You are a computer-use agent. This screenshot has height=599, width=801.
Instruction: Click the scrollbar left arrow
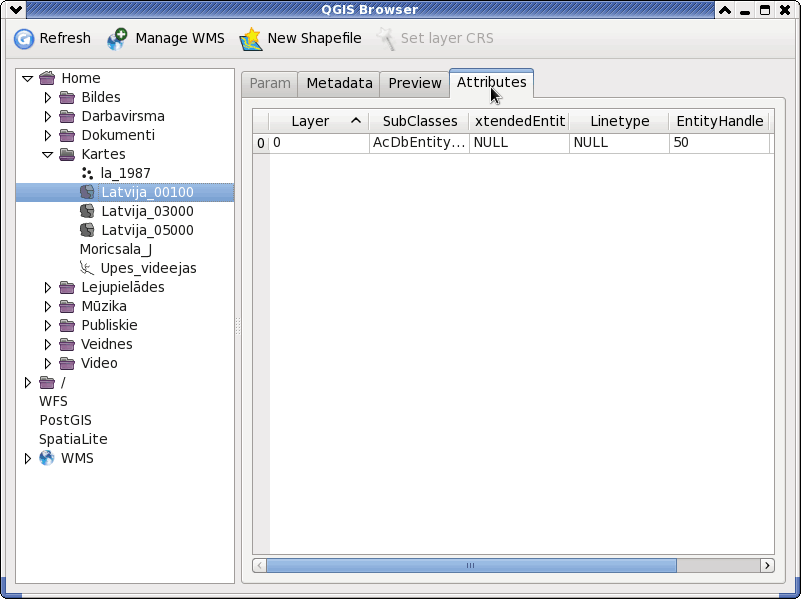coord(260,565)
